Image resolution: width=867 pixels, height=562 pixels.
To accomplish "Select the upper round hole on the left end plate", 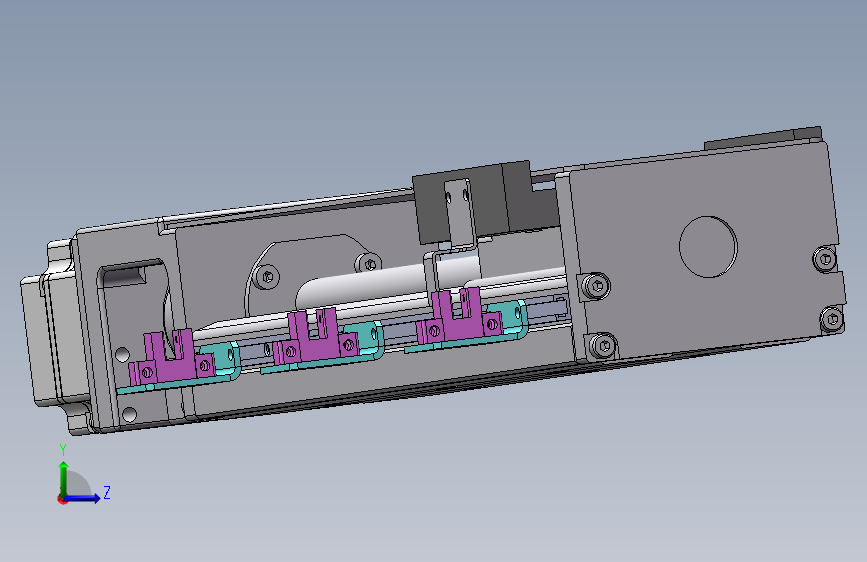I will click(x=123, y=355).
